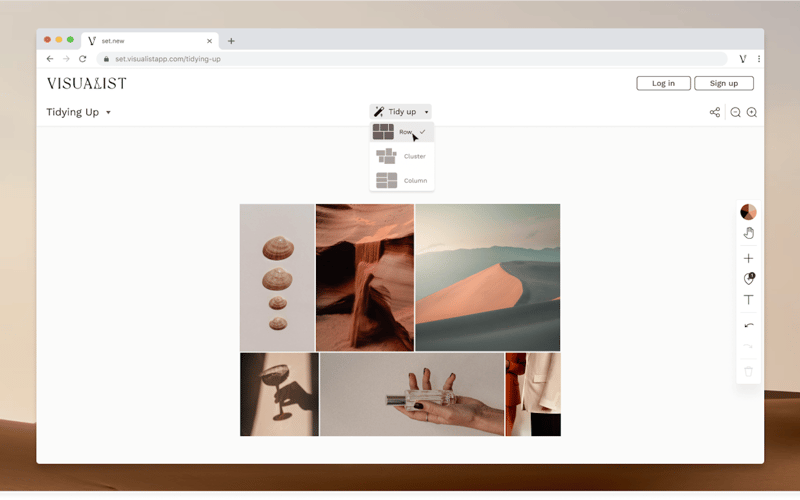
Task: Collapse the Tidy up dropdown arrow
Action: 427,112
